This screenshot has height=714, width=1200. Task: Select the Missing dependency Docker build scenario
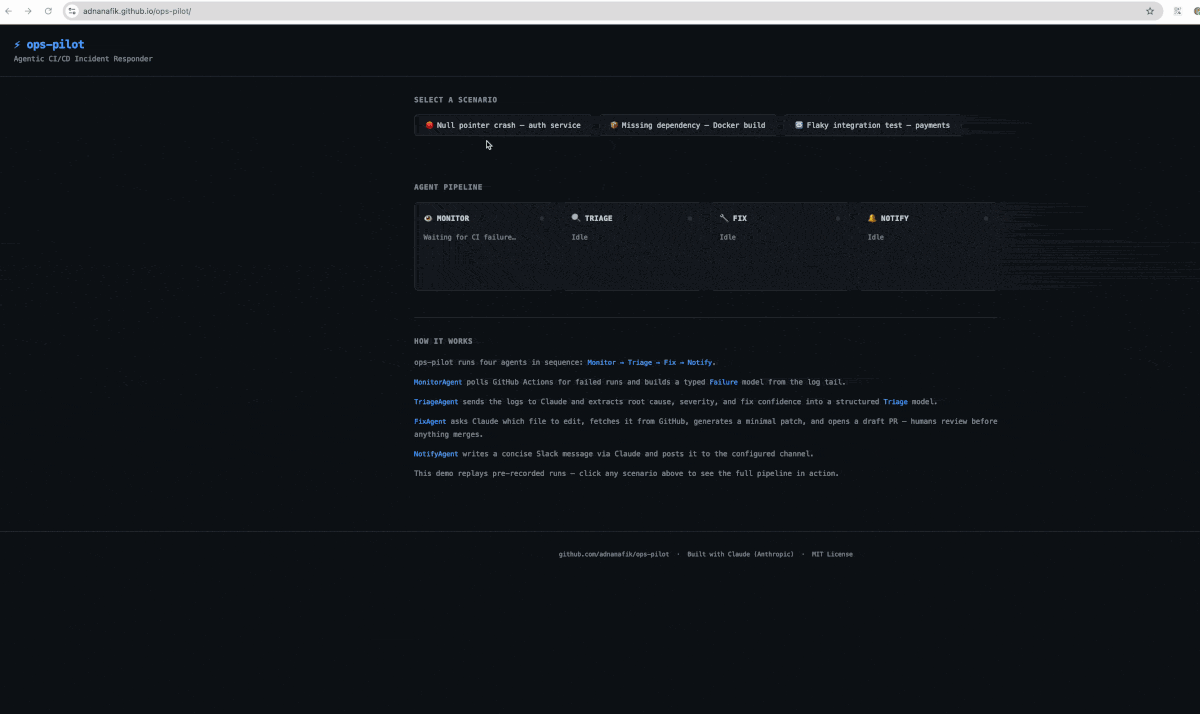pos(688,125)
